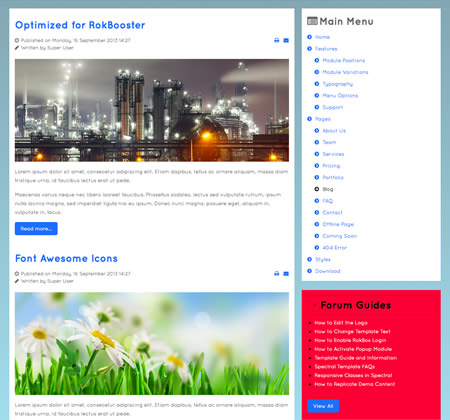Click the arrow icon beside Blog menu item
The width and height of the screenshot is (450, 420).
point(317,189)
